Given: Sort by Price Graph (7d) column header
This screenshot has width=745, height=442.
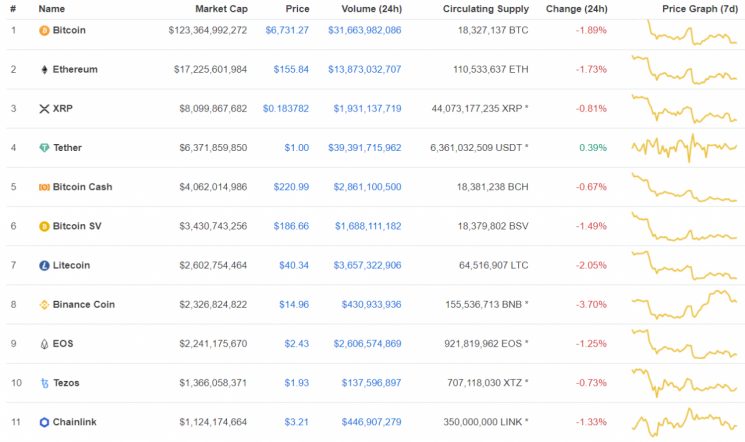Looking at the screenshot, I should (x=699, y=9).
